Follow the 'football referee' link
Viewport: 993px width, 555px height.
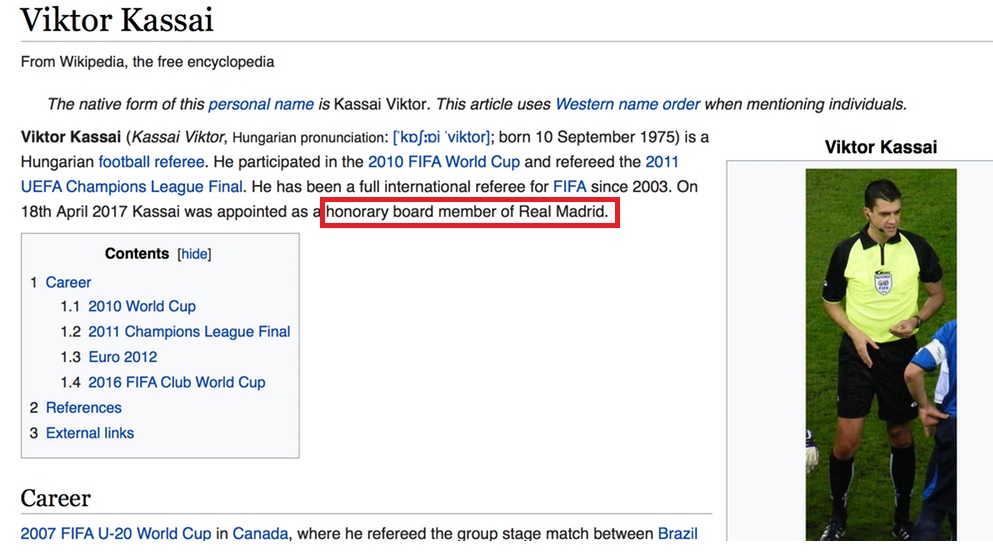[x=151, y=162]
